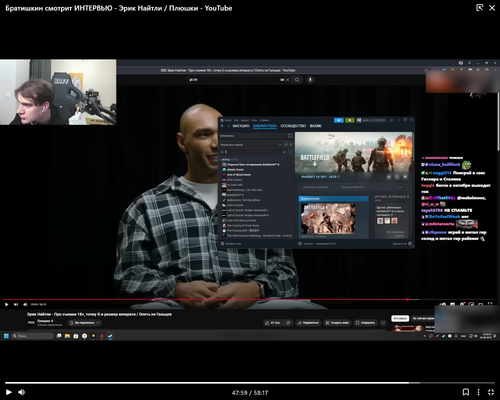Go back in the Steam window

pyautogui.click(x=222, y=126)
